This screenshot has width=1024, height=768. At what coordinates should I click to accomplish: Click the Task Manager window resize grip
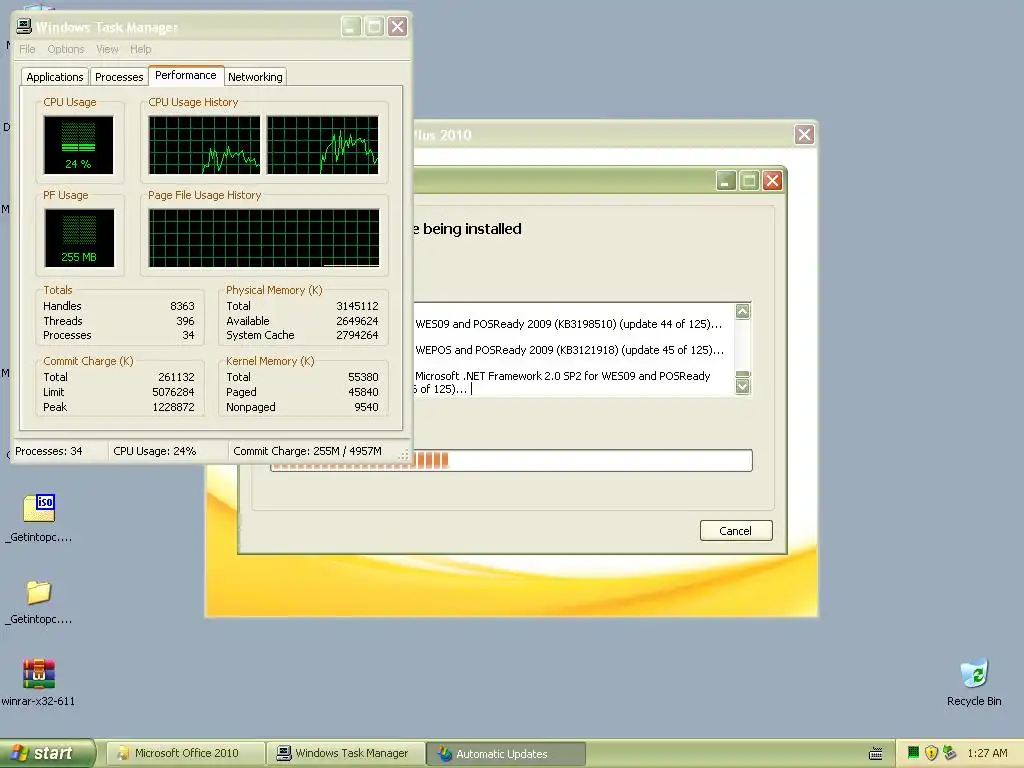pyautogui.click(x=404, y=455)
